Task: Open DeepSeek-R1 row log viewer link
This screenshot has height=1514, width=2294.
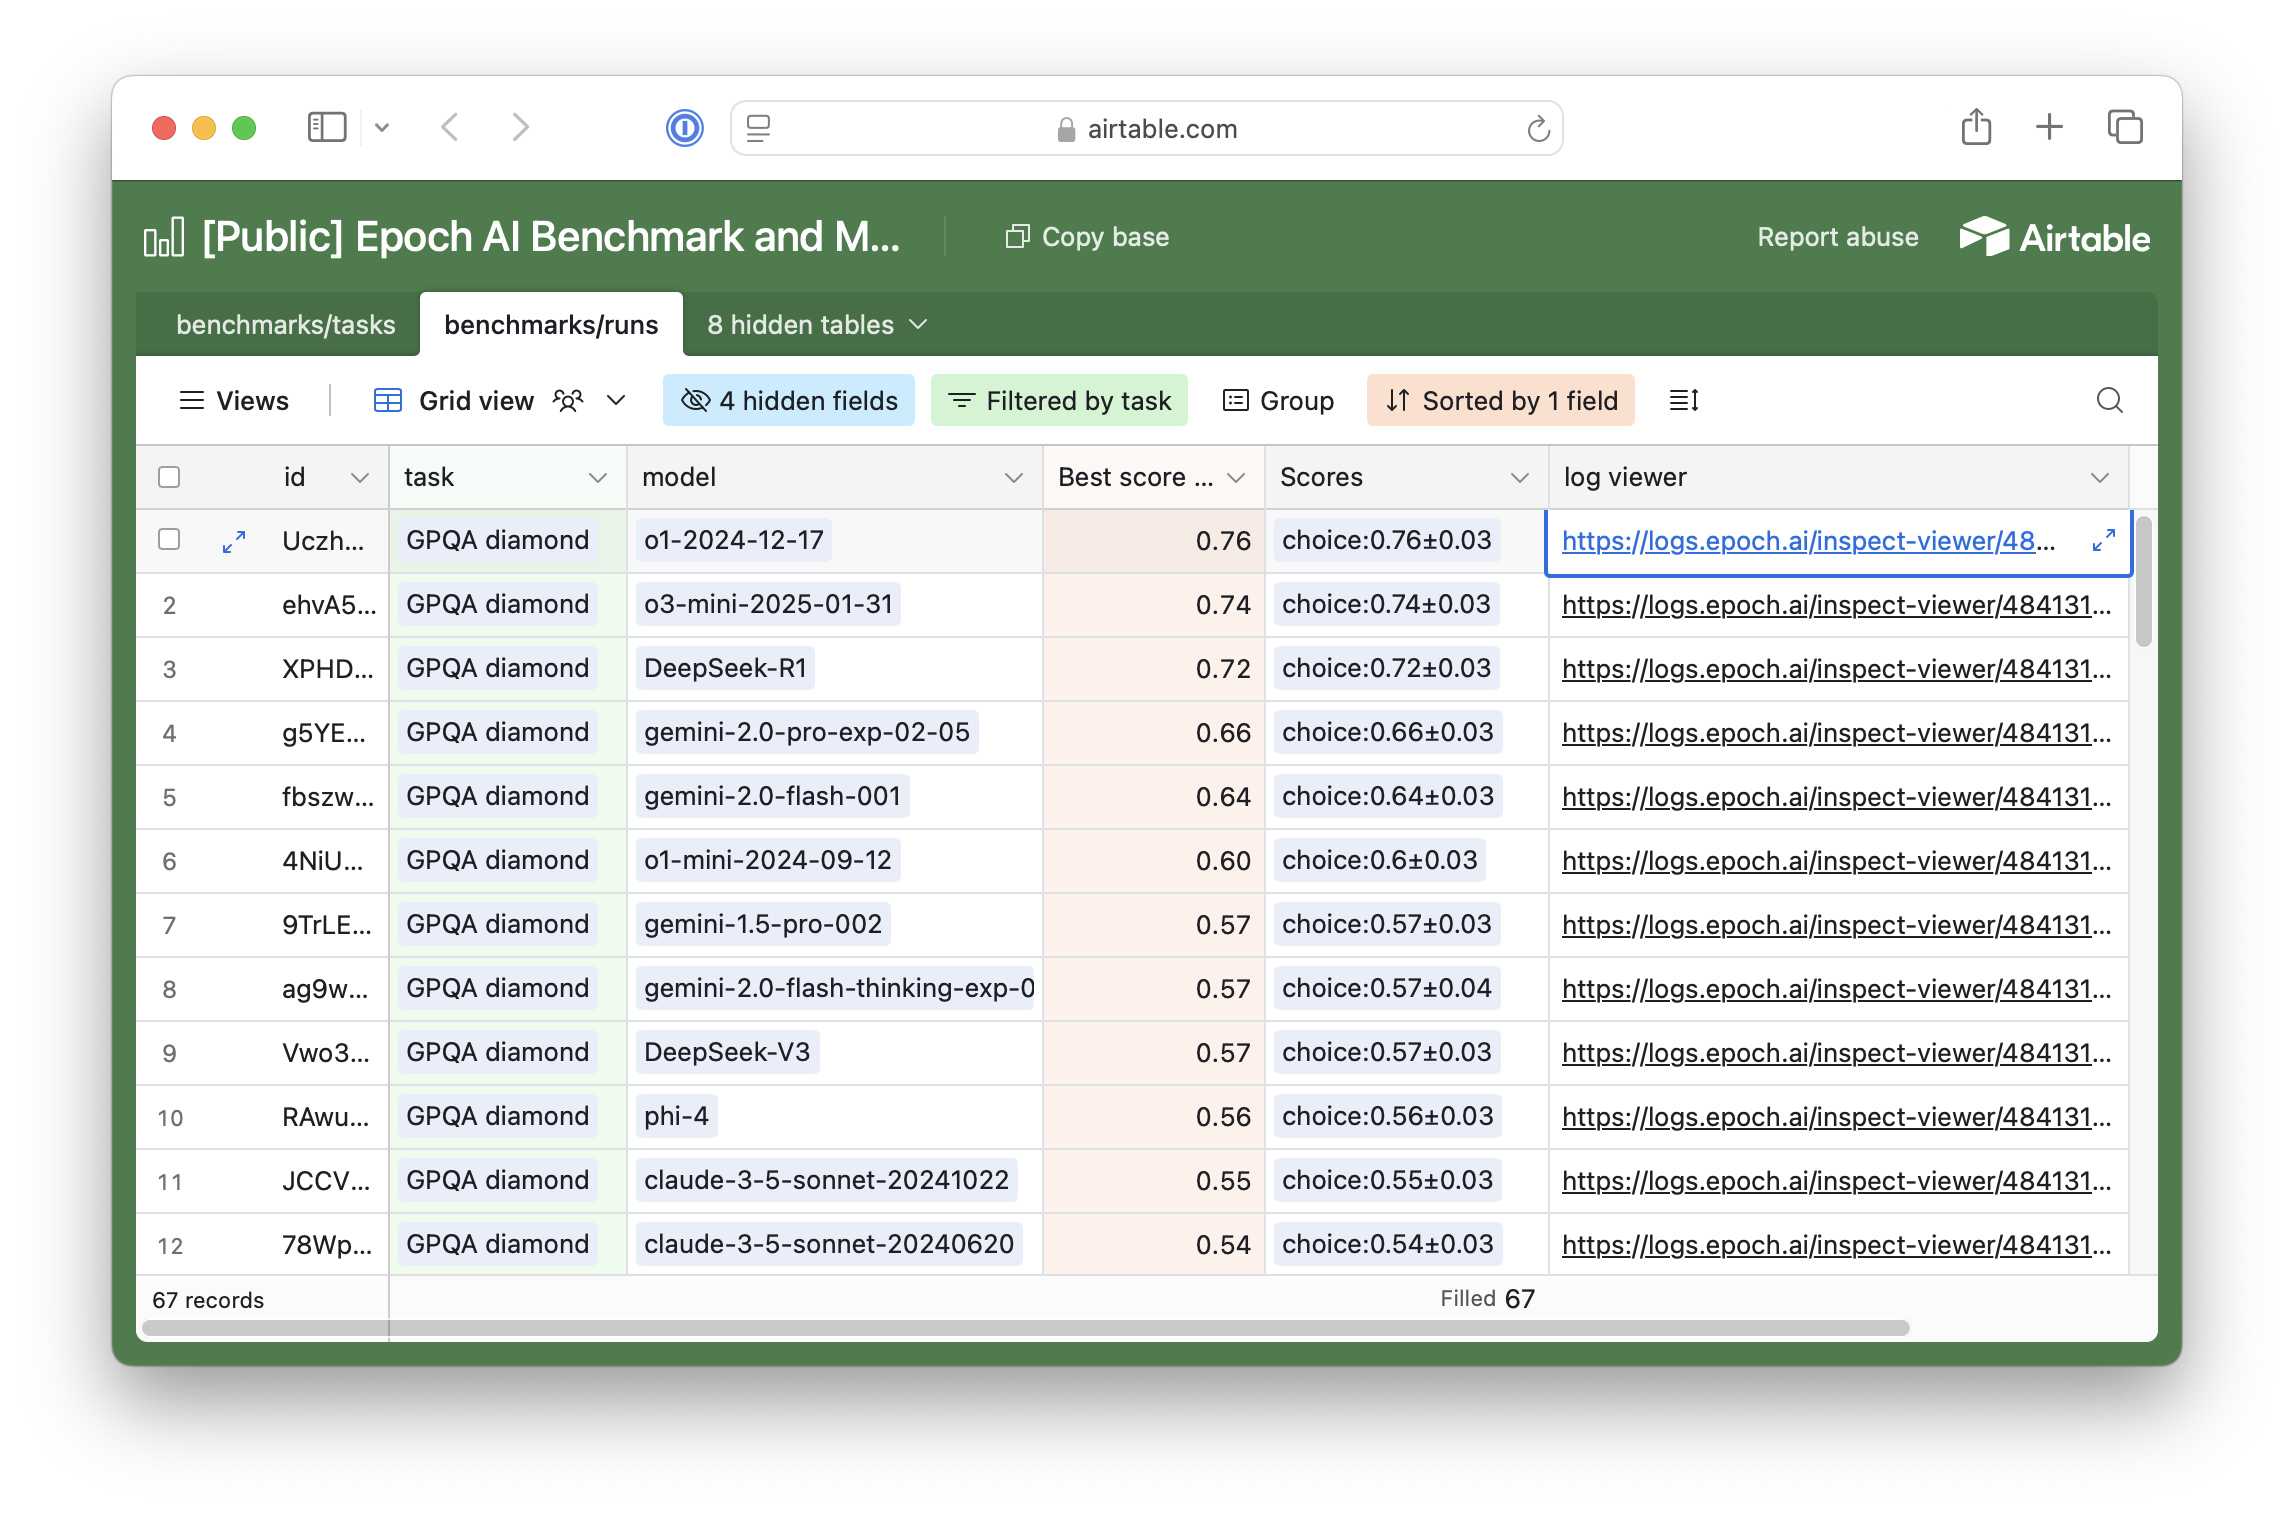Action: tap(1835, 669)
